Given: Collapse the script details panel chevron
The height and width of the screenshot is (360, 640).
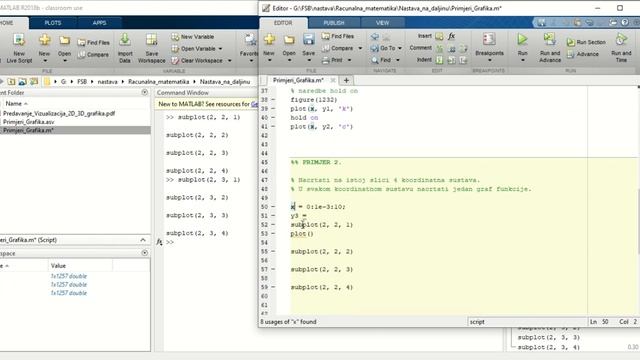Looking at the screenshot, I should pos(143,240).
